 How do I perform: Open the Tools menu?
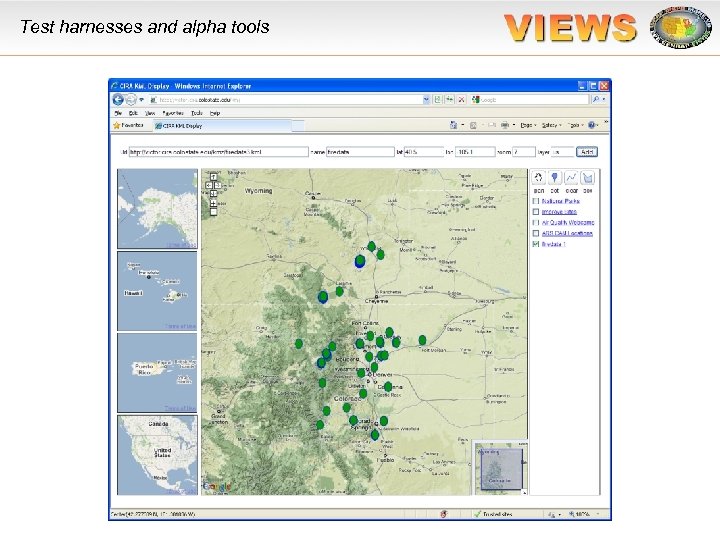click(197, 113)
